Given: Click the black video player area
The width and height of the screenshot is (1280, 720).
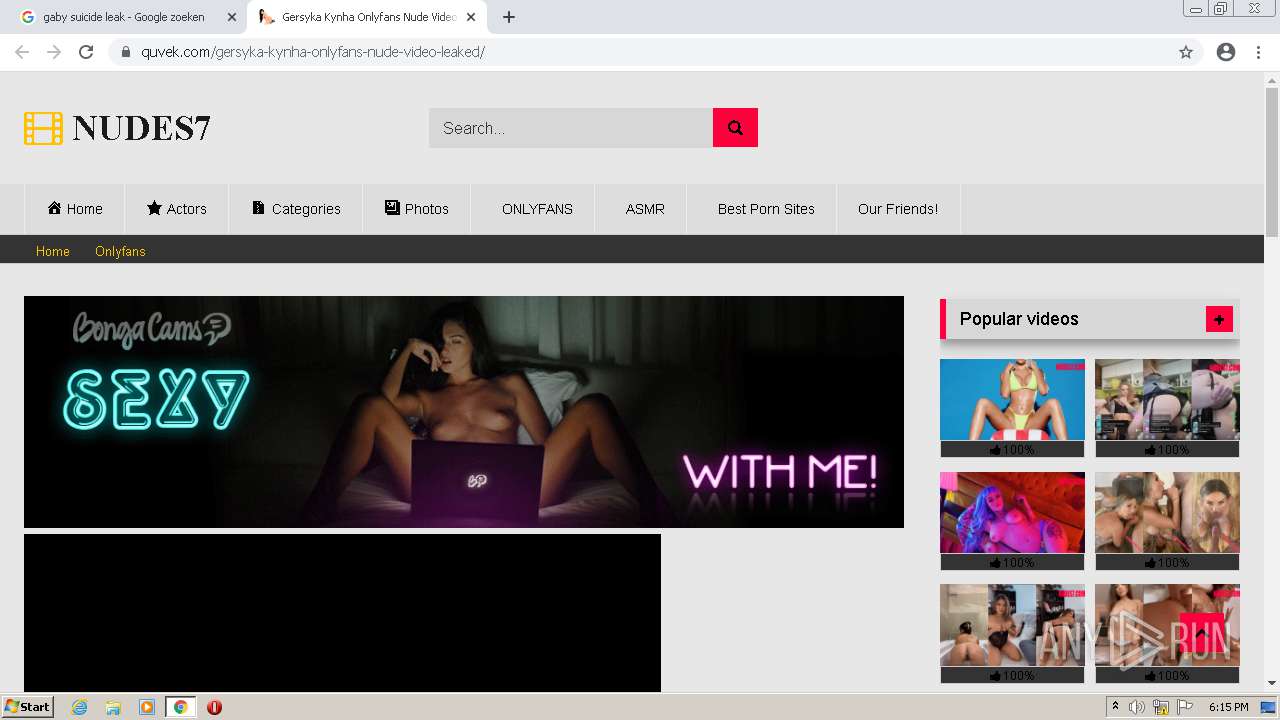Looking at the screenshot, I should point(342,613).
